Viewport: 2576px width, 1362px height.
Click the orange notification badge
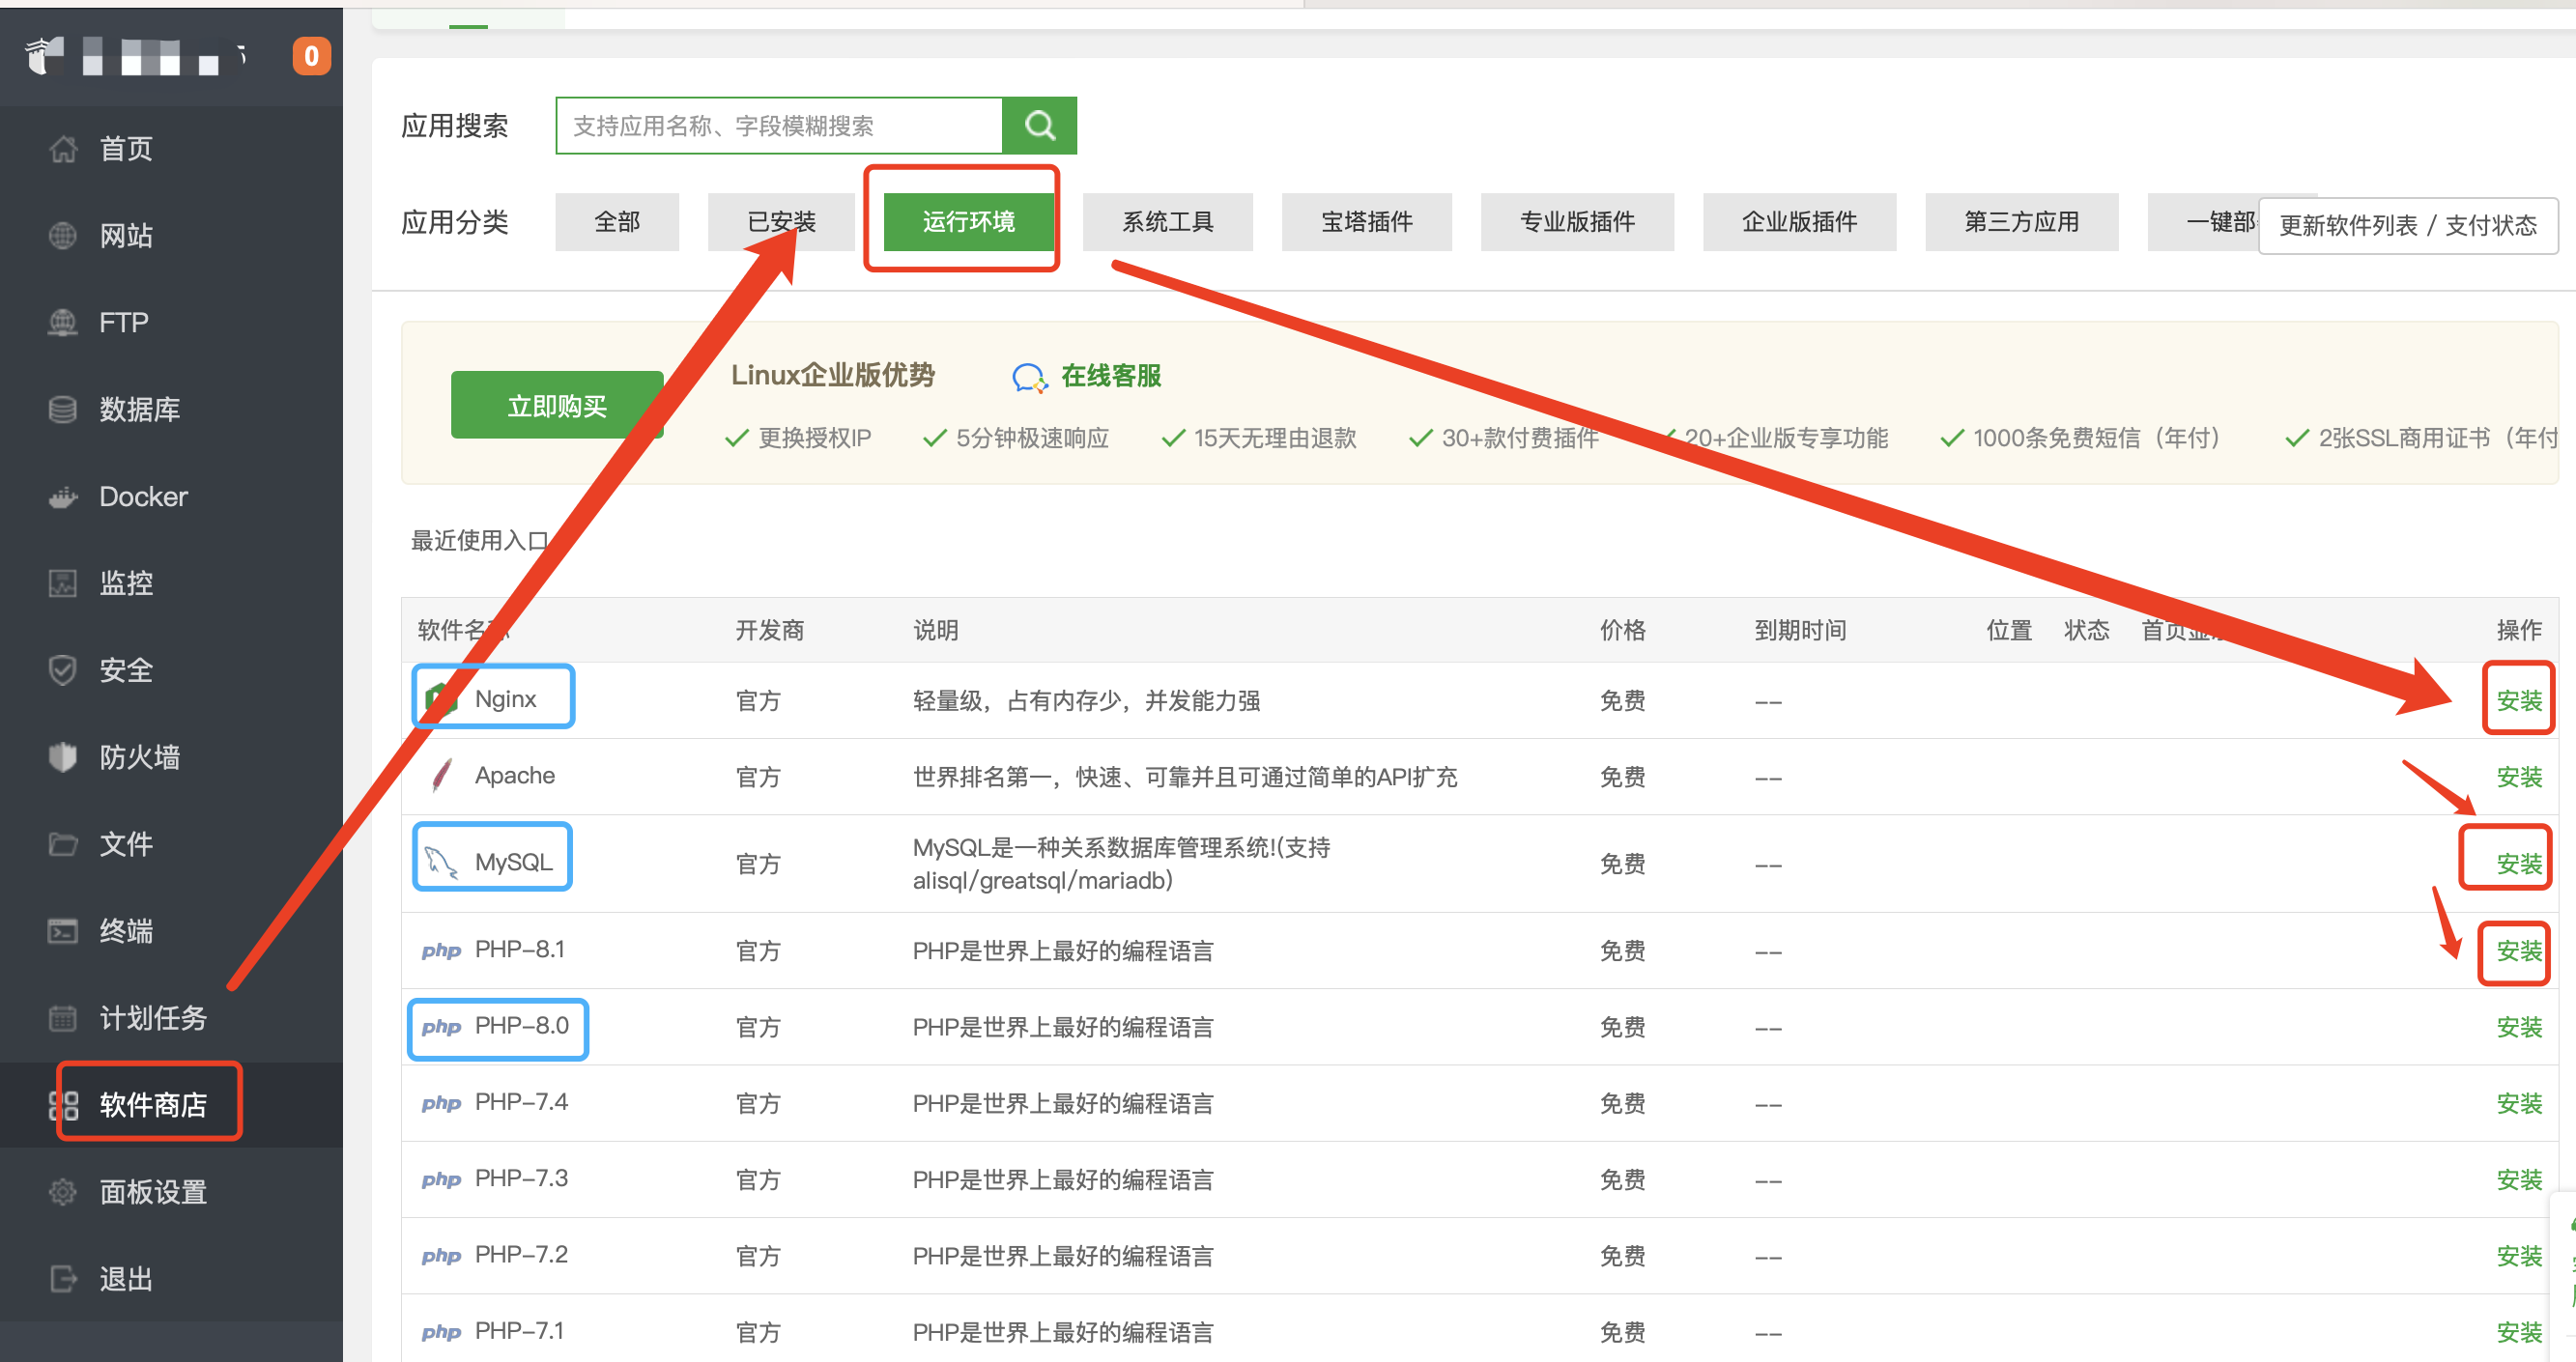311,56
